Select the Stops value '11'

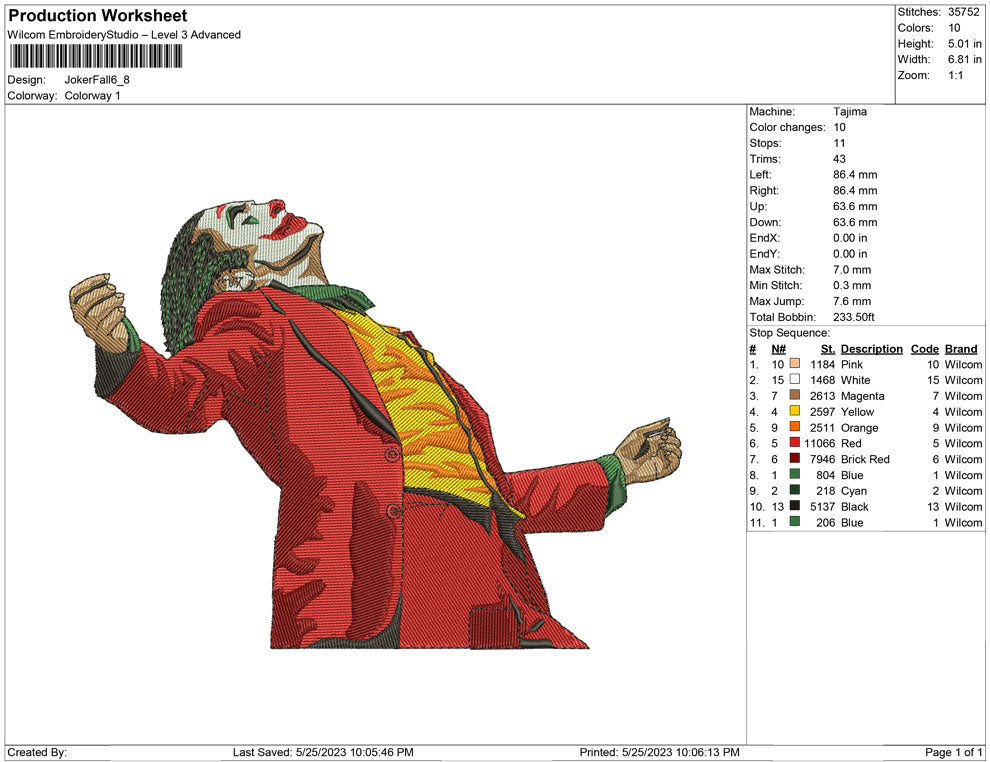pos(839,143)
